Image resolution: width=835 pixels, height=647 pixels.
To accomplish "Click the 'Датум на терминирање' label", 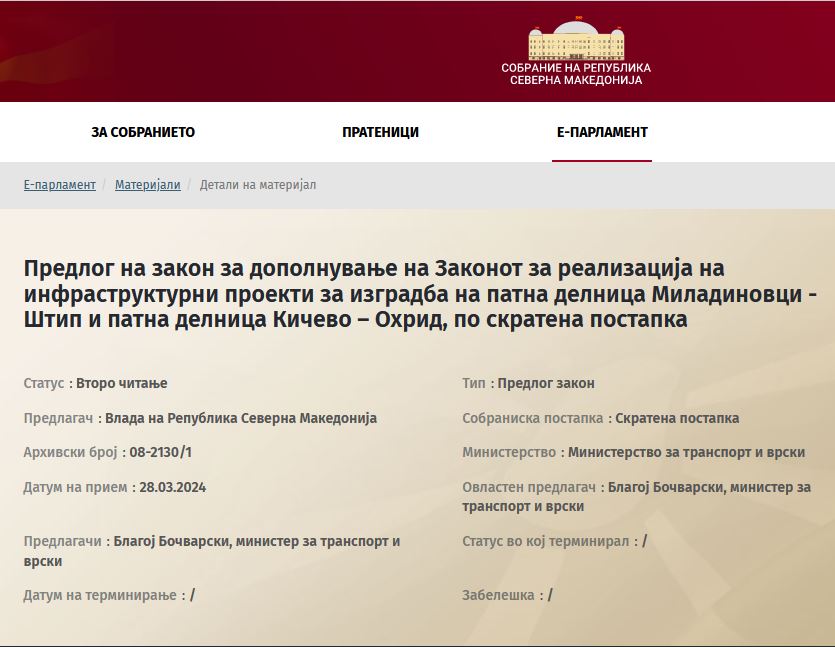I will coord(100,595).
